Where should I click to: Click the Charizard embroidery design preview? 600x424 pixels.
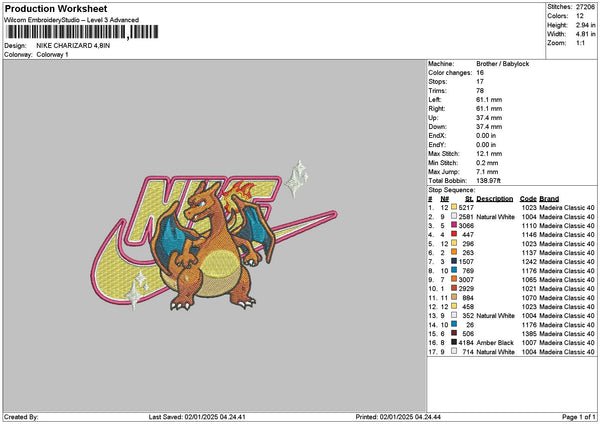[214, 235]
